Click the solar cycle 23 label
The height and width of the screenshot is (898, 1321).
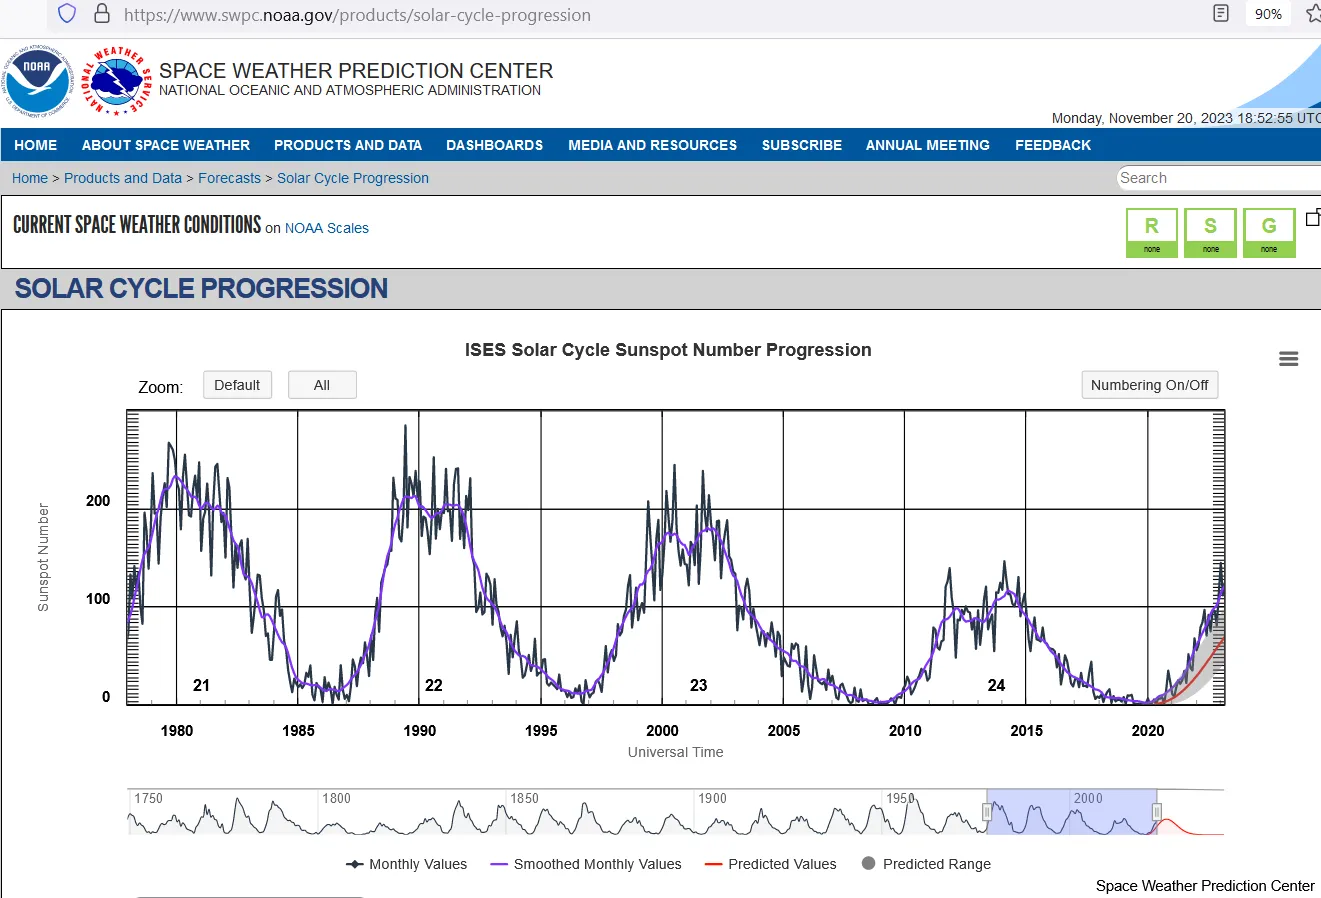698,685
